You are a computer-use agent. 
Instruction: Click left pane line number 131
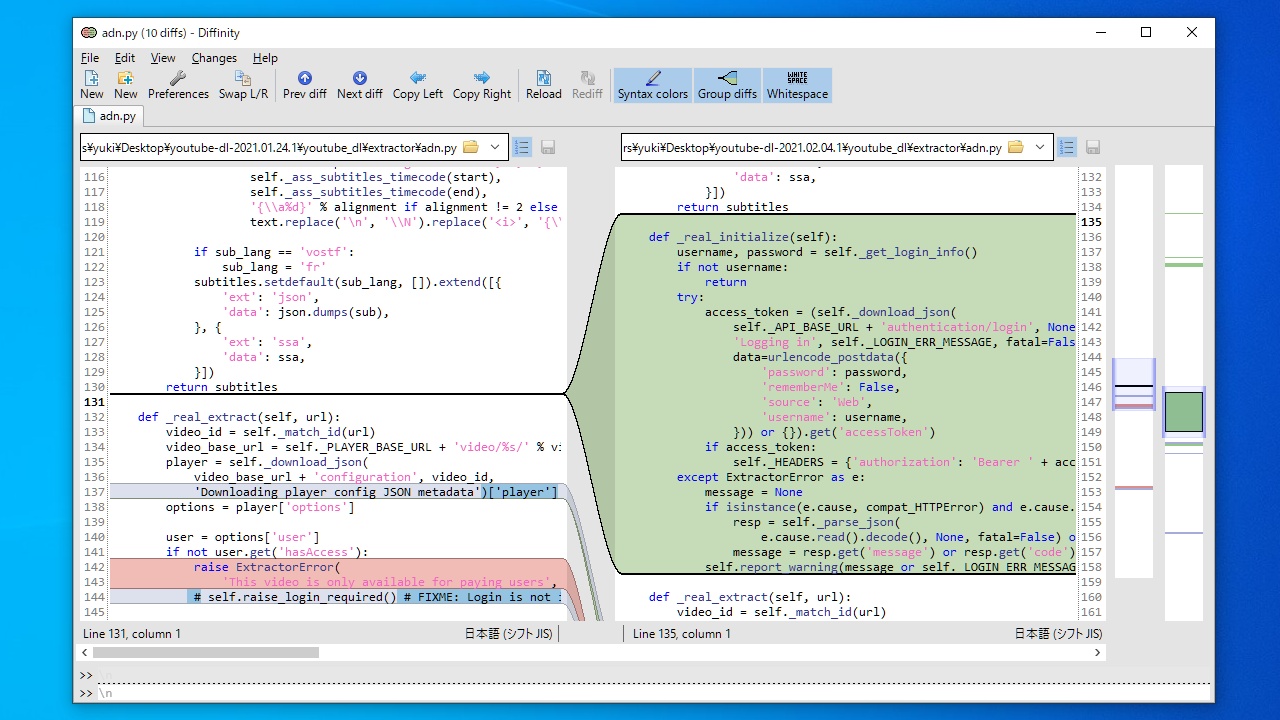[94, 402]
